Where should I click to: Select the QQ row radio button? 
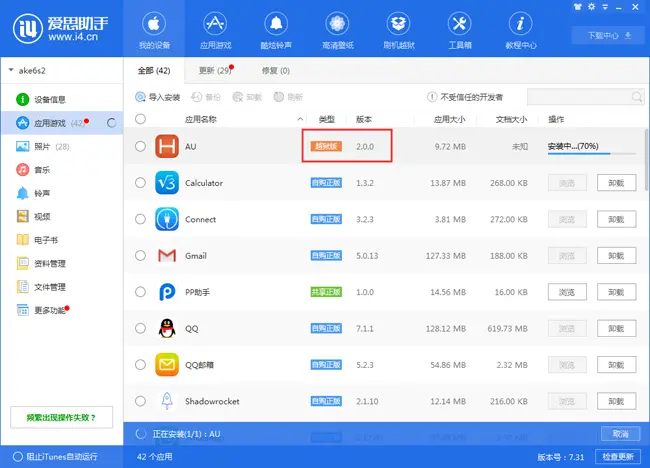[141, 328]
